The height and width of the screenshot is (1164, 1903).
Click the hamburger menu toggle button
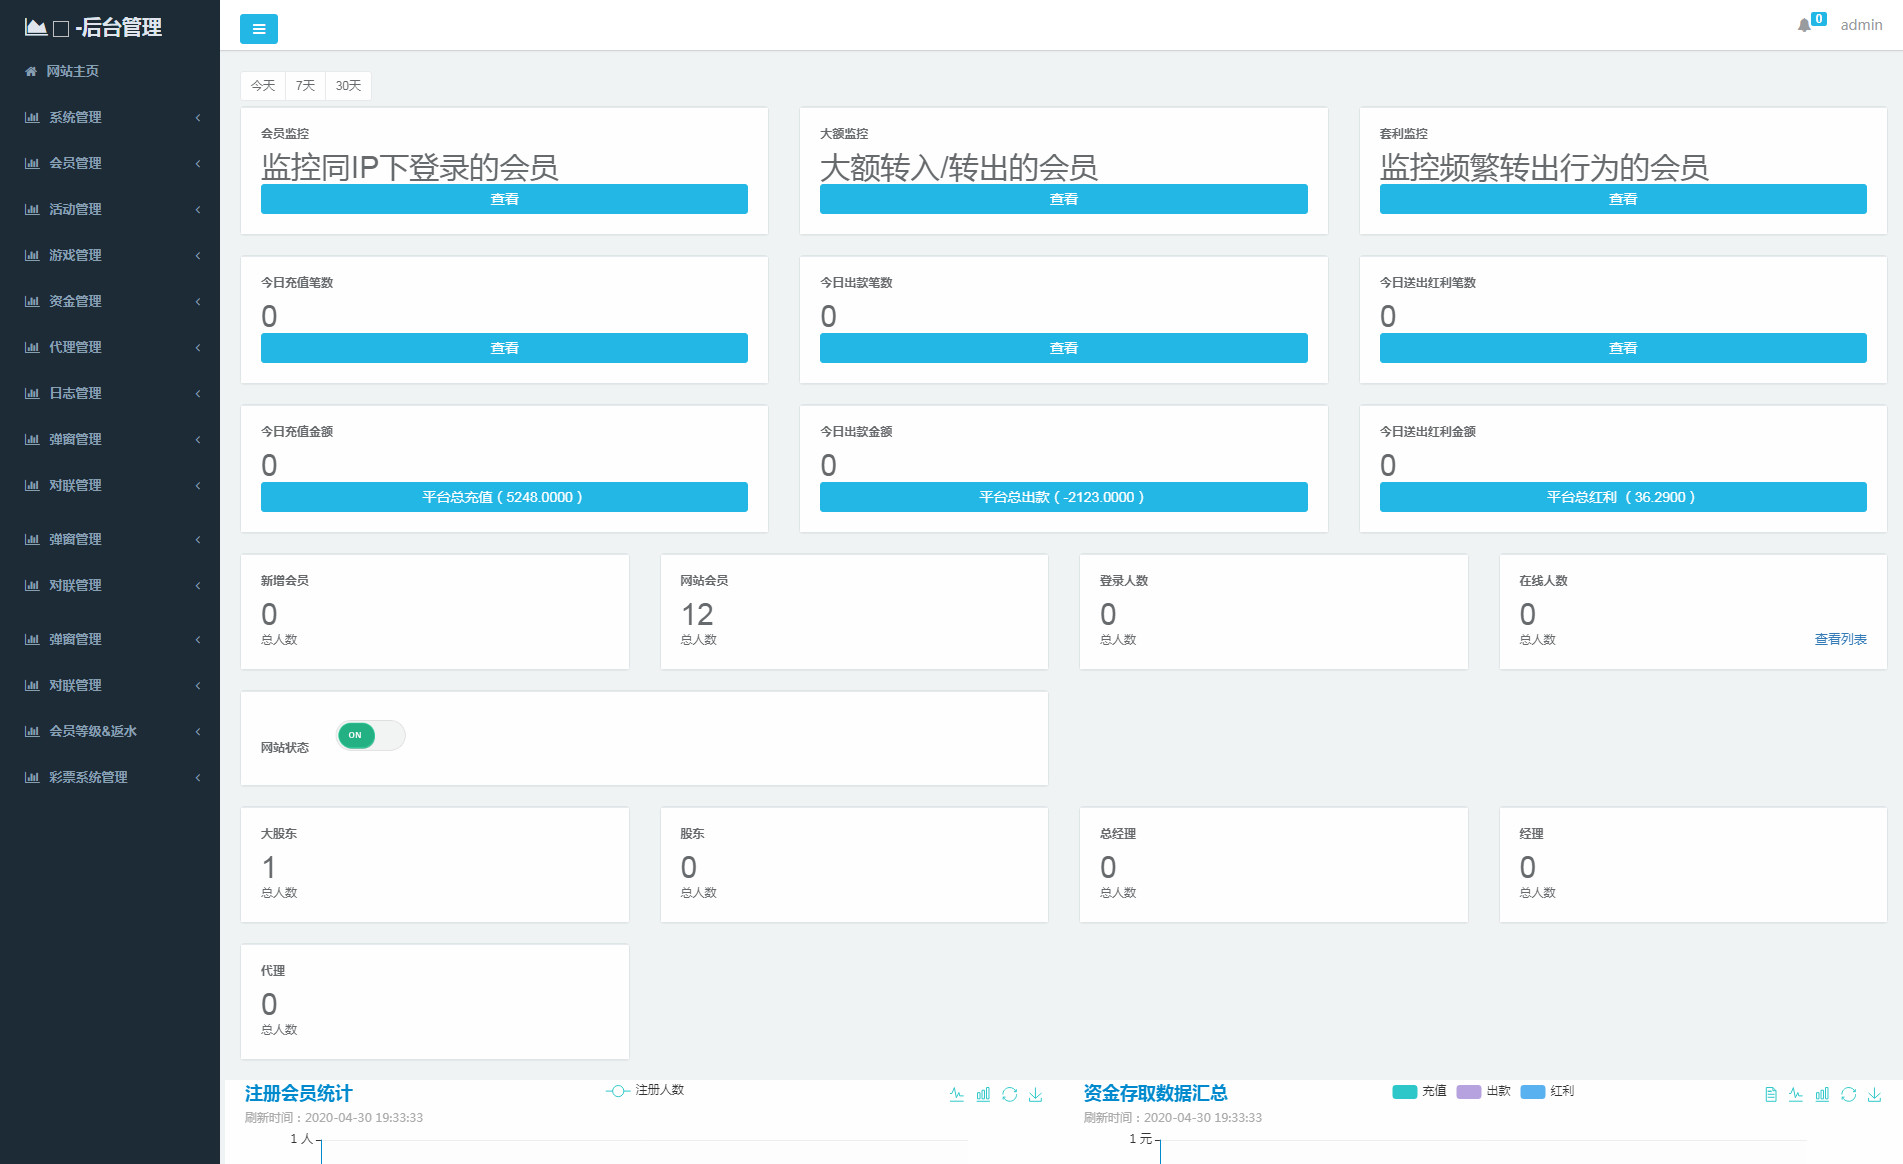[x=258, y=29]
